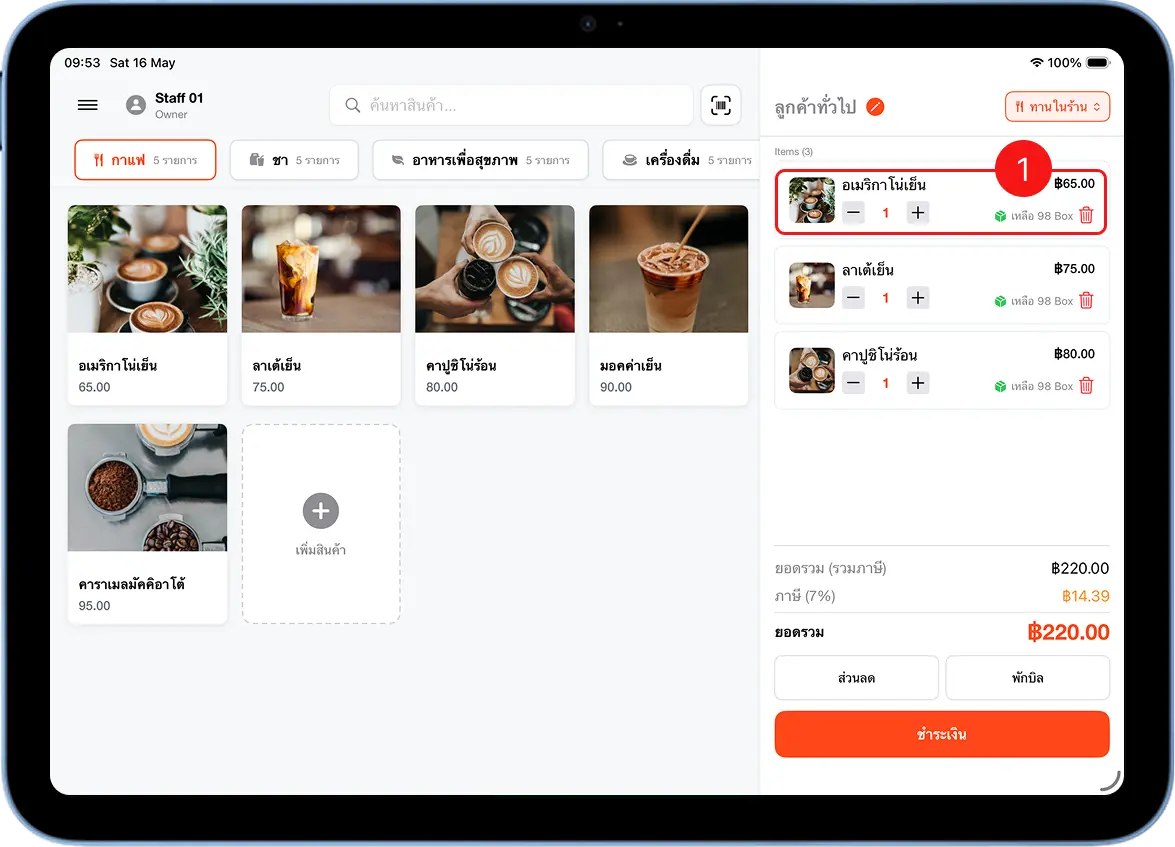Decrease quantity of ลาเต้เย็น

pos(853,298)
